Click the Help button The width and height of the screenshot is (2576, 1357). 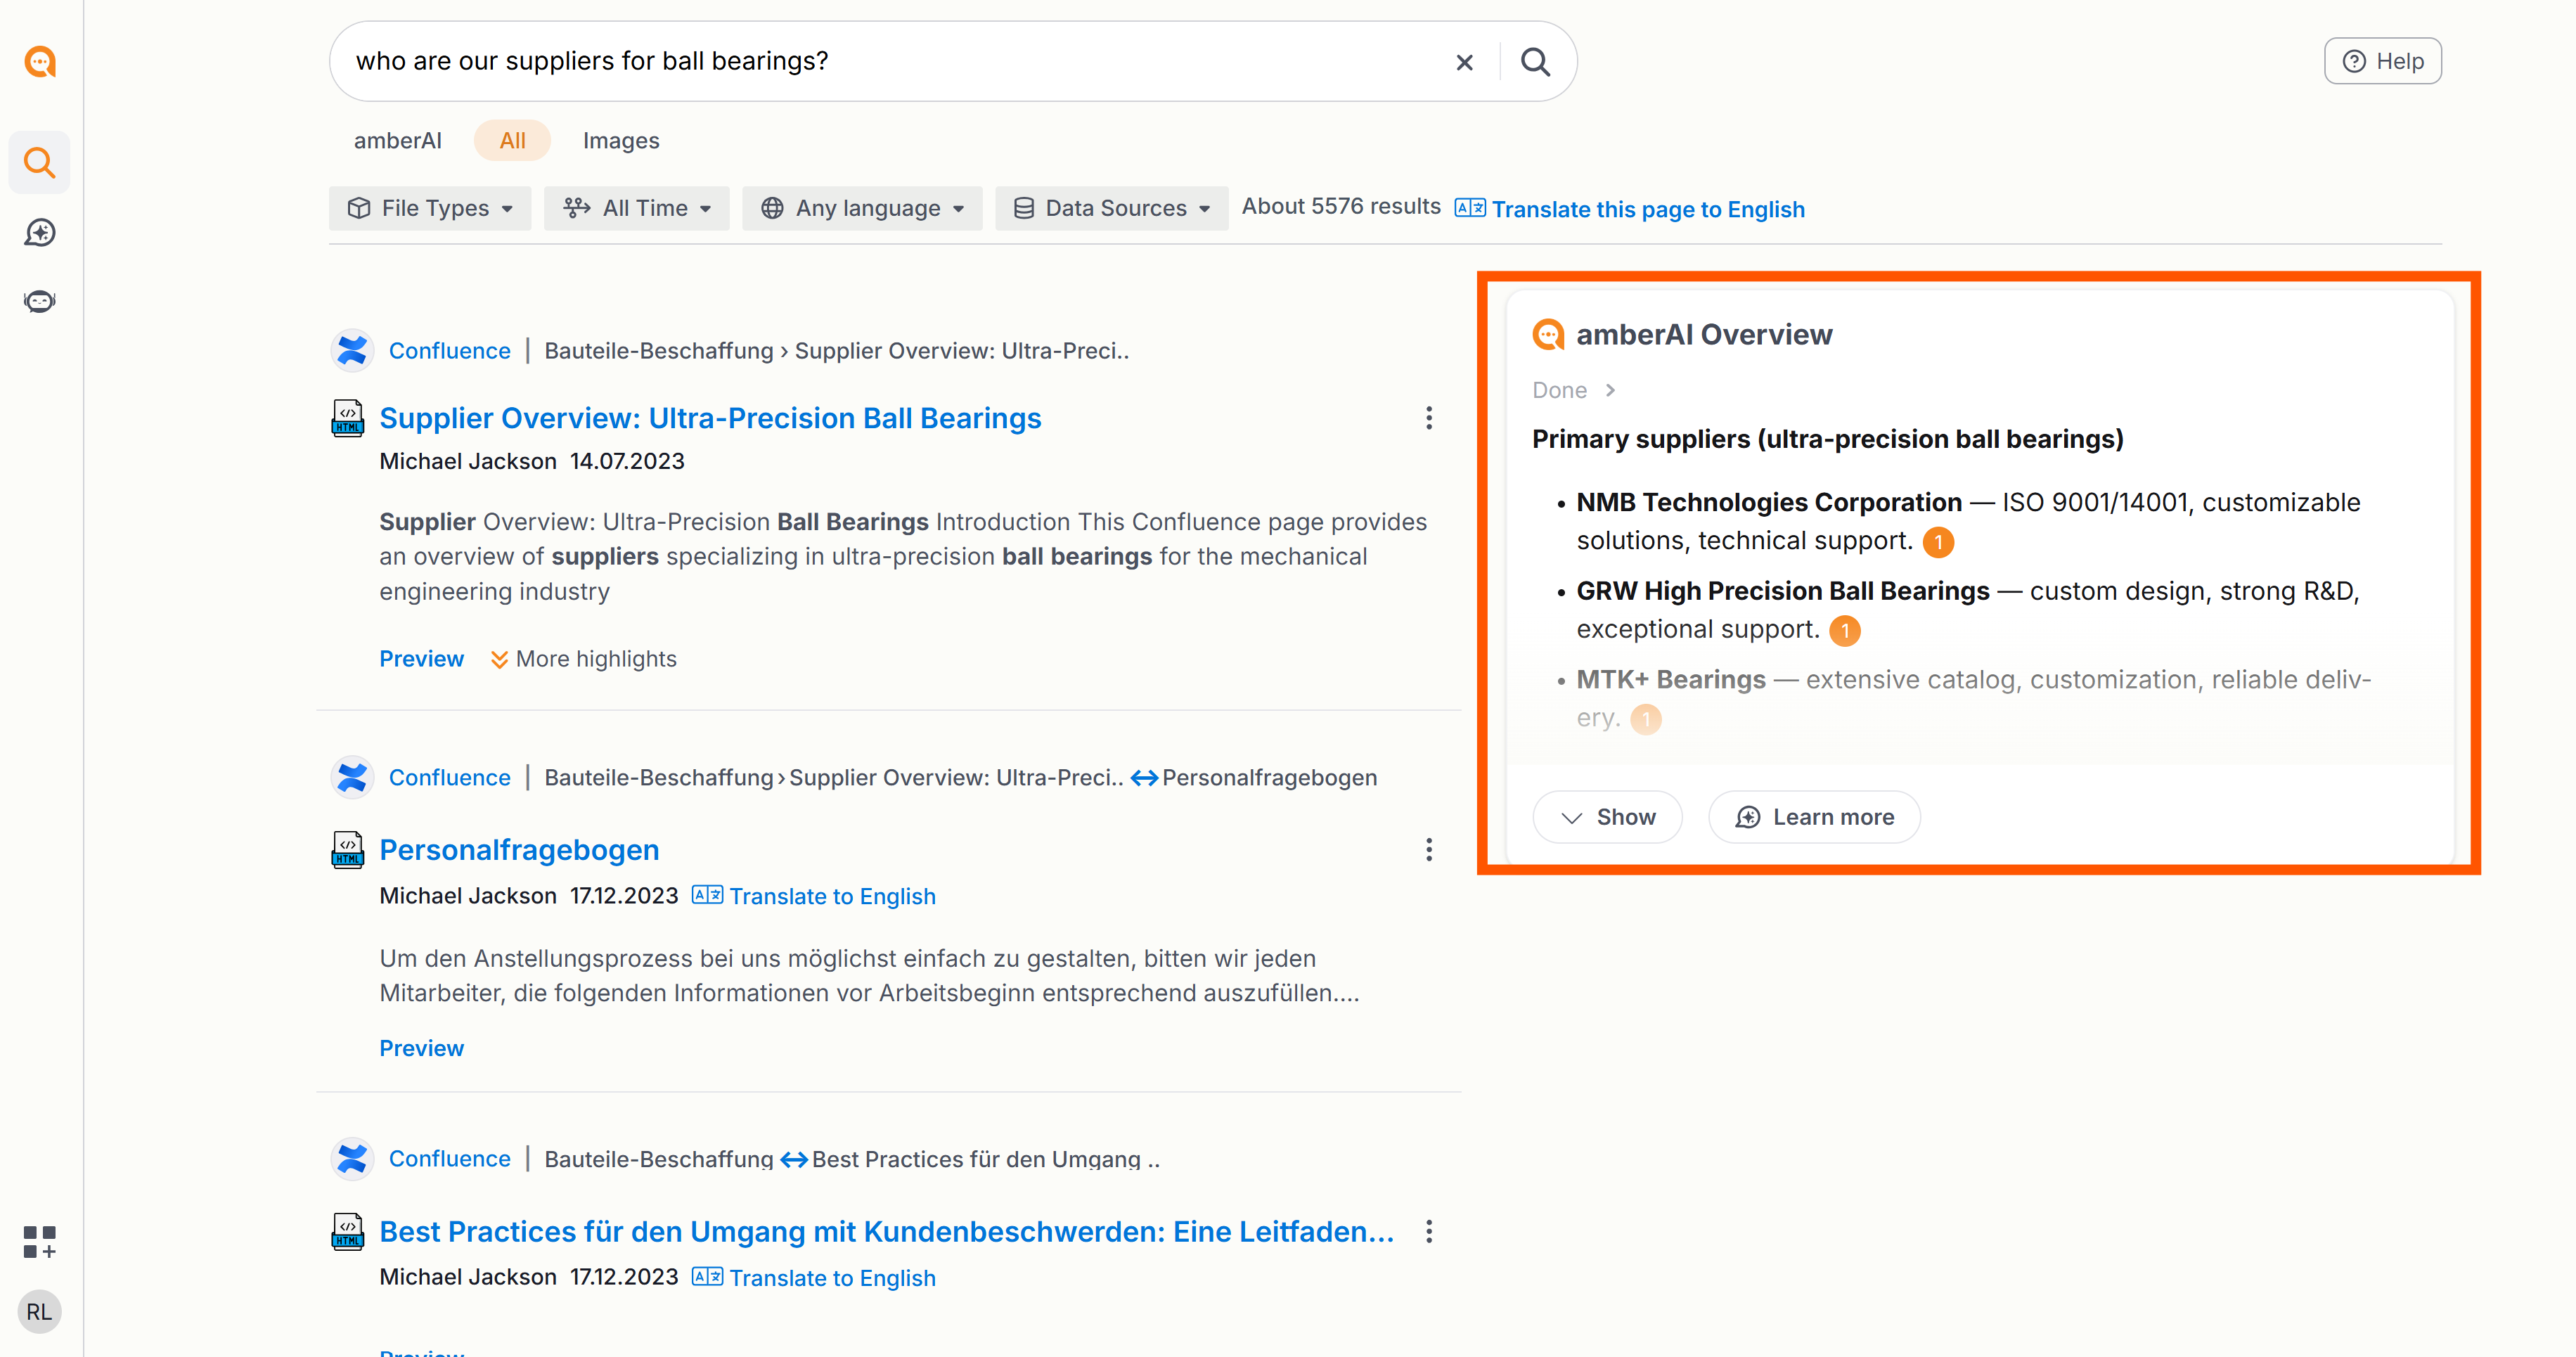pyautogui.click(x=2383, y=62)
